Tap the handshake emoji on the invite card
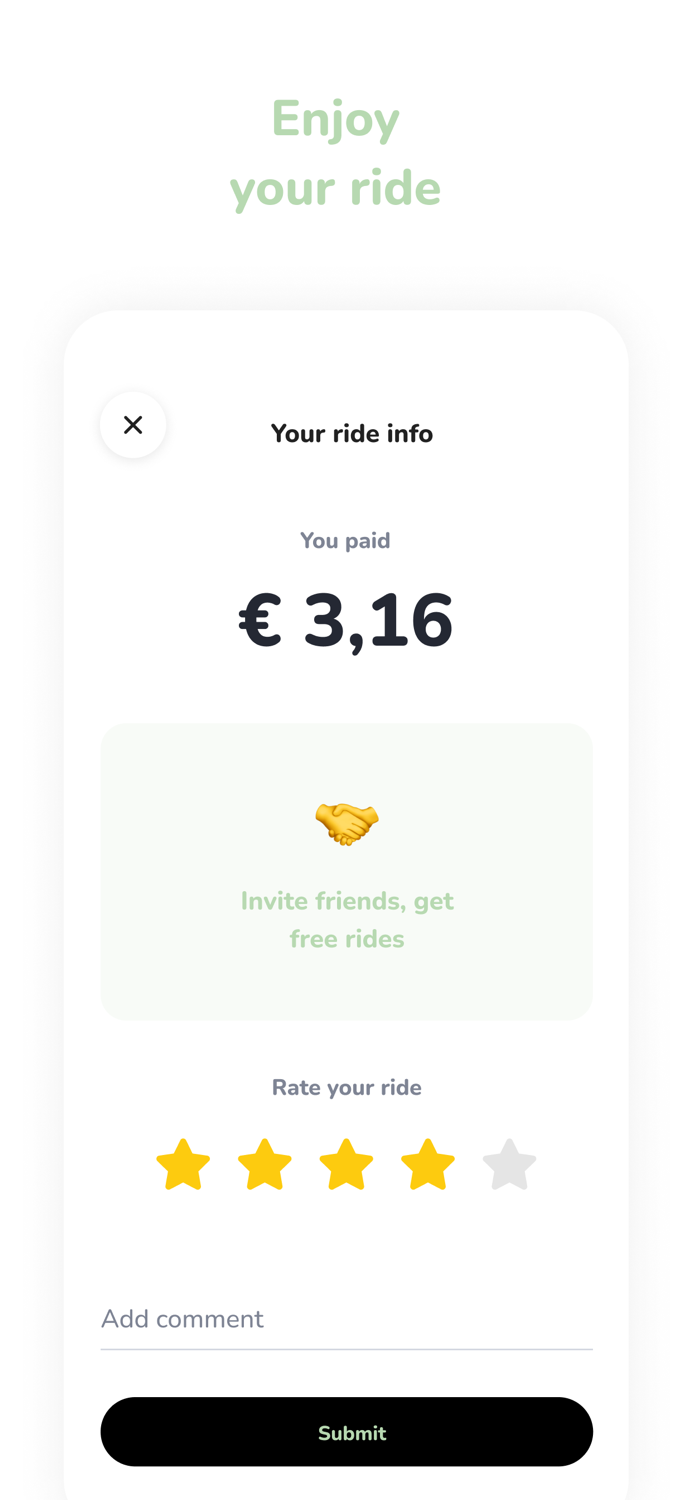 [347, 823]
